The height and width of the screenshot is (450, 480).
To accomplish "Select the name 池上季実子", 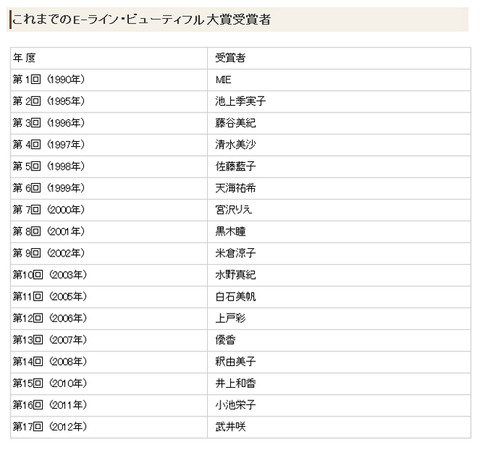I will (x=240, y=101).
